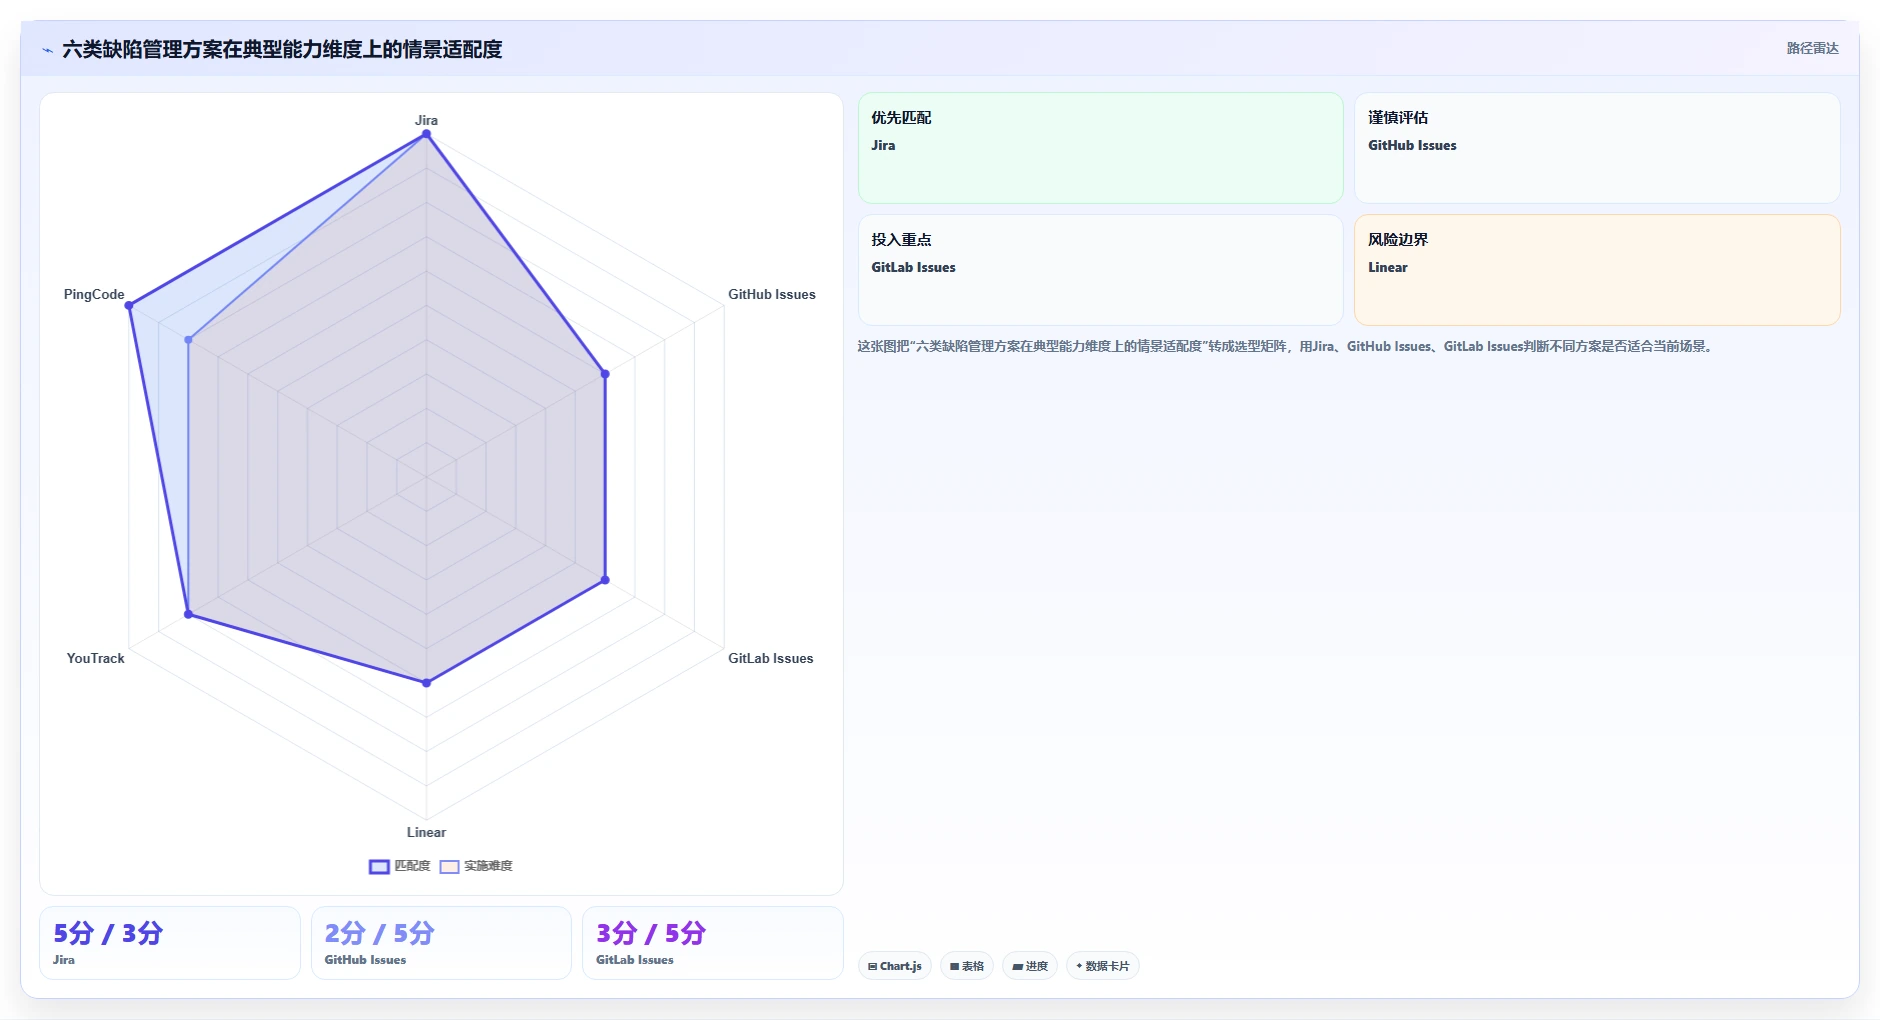Click the Chart.js tag chip

tap(895, 966)
